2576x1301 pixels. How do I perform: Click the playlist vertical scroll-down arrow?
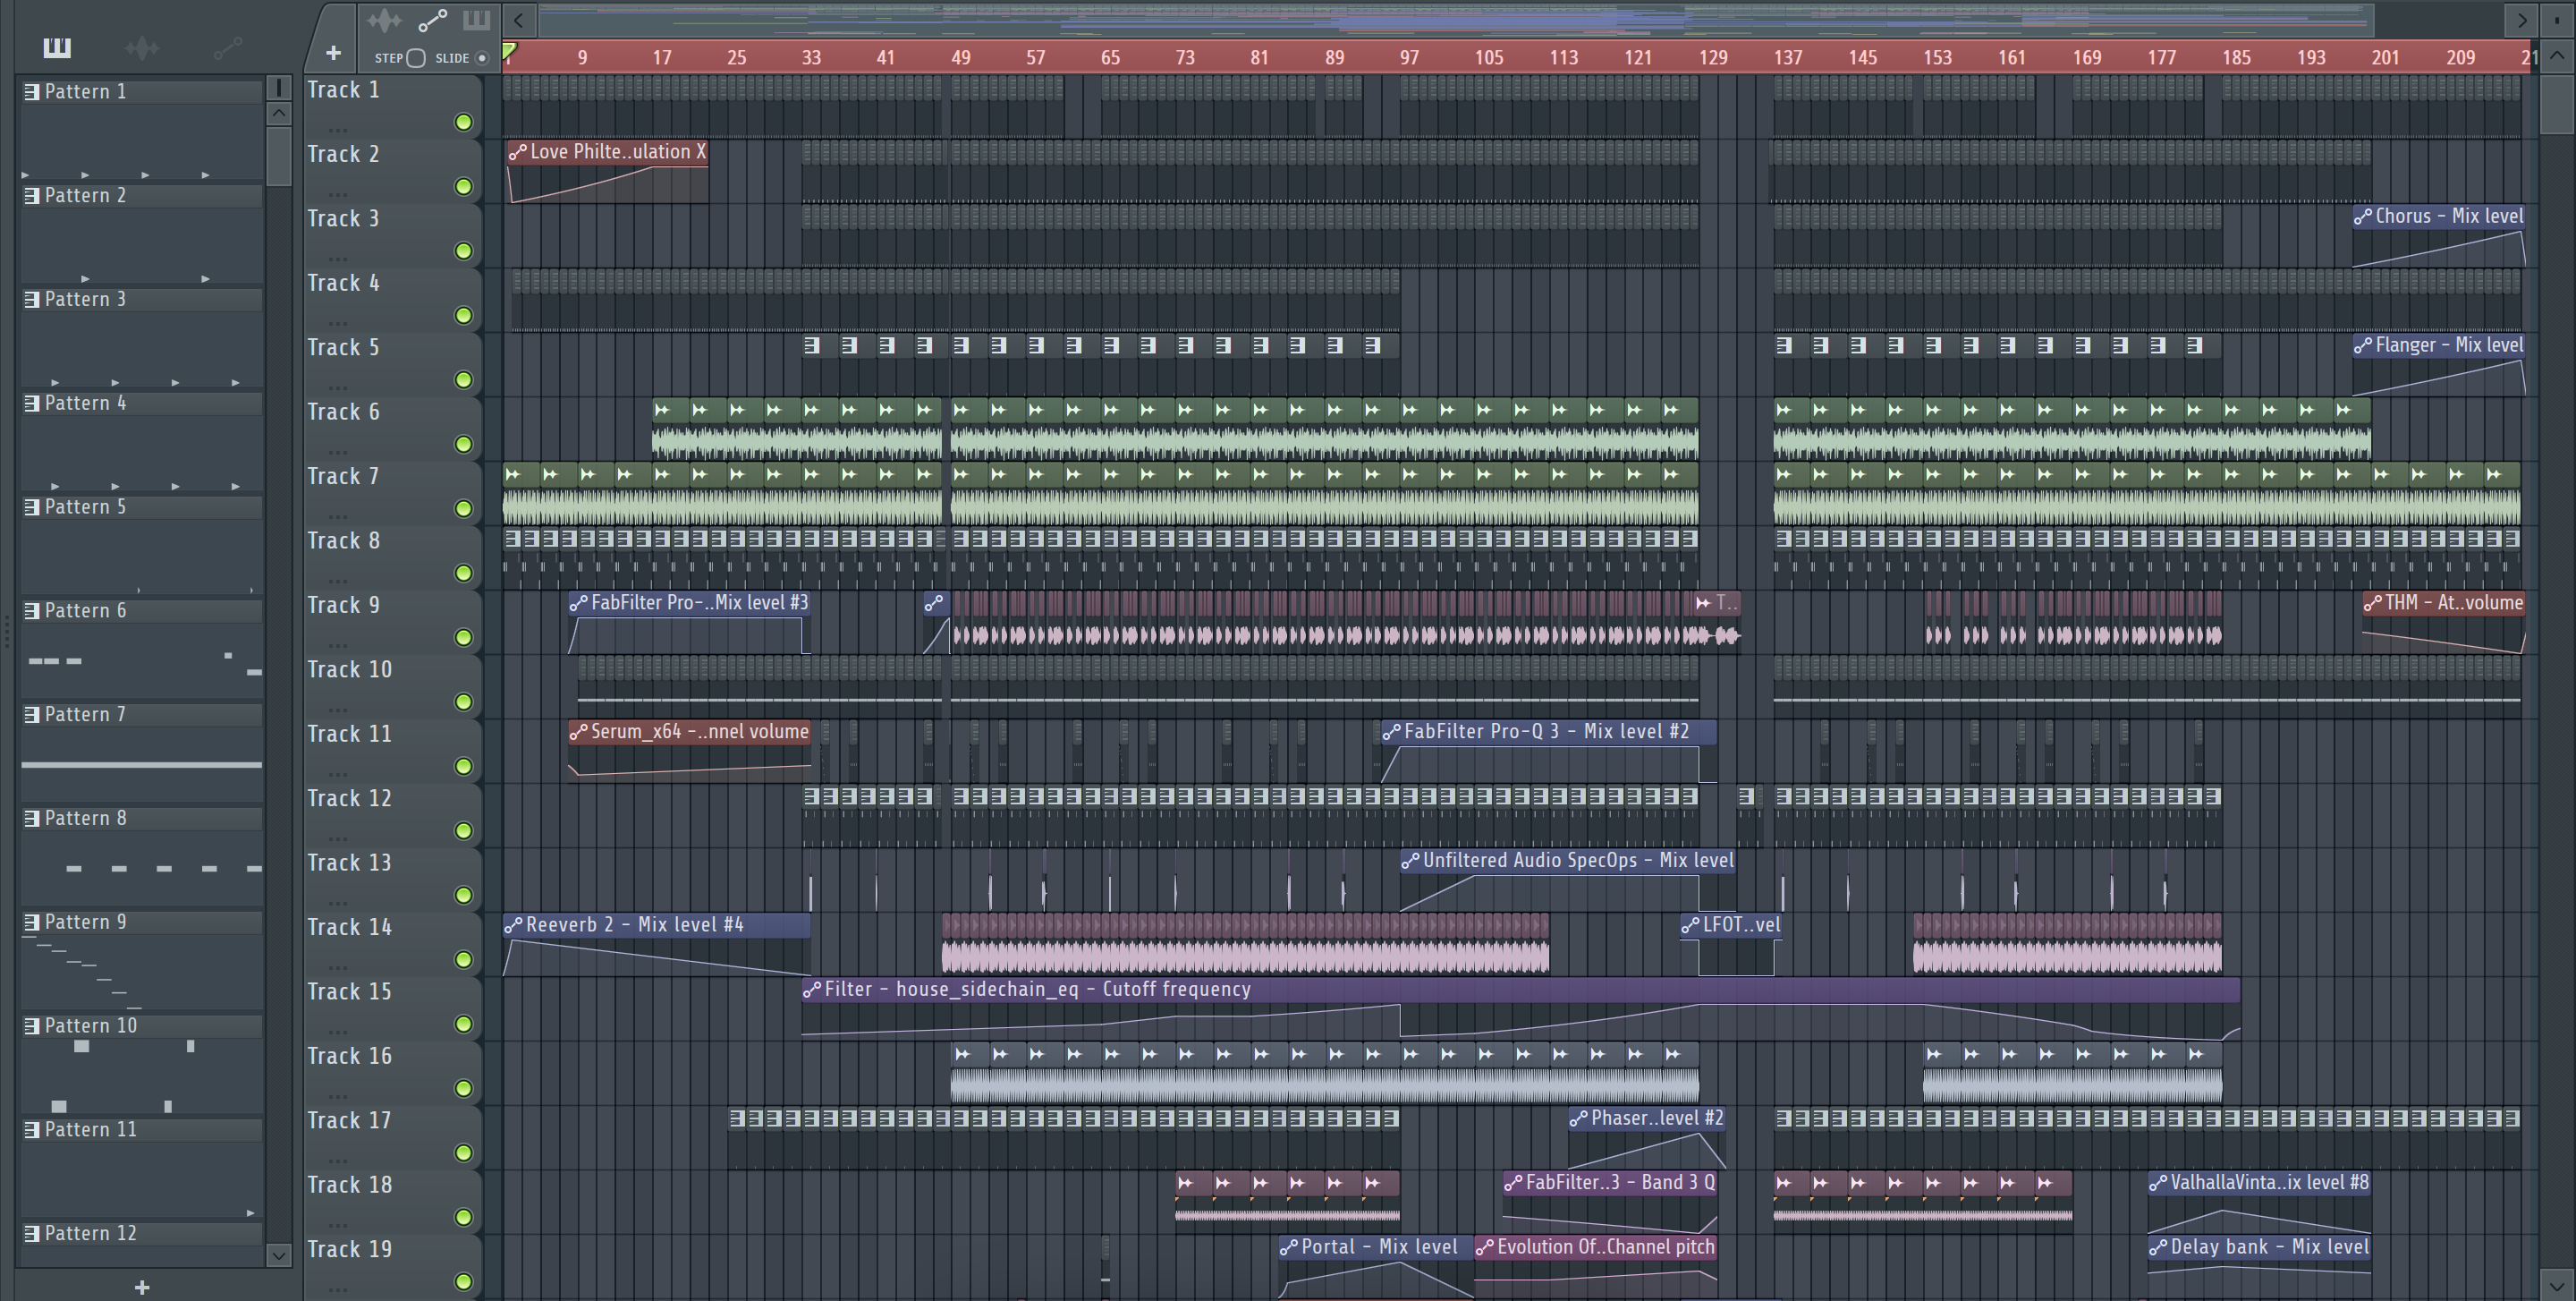[x=2557, y=1286]
